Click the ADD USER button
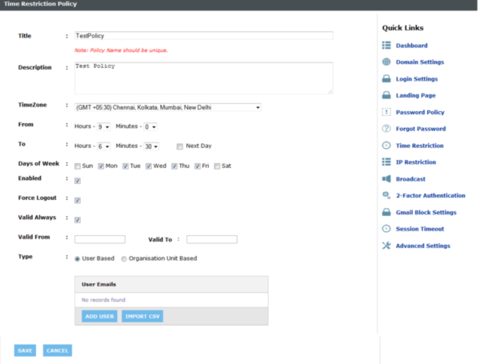 coord(99,316)
